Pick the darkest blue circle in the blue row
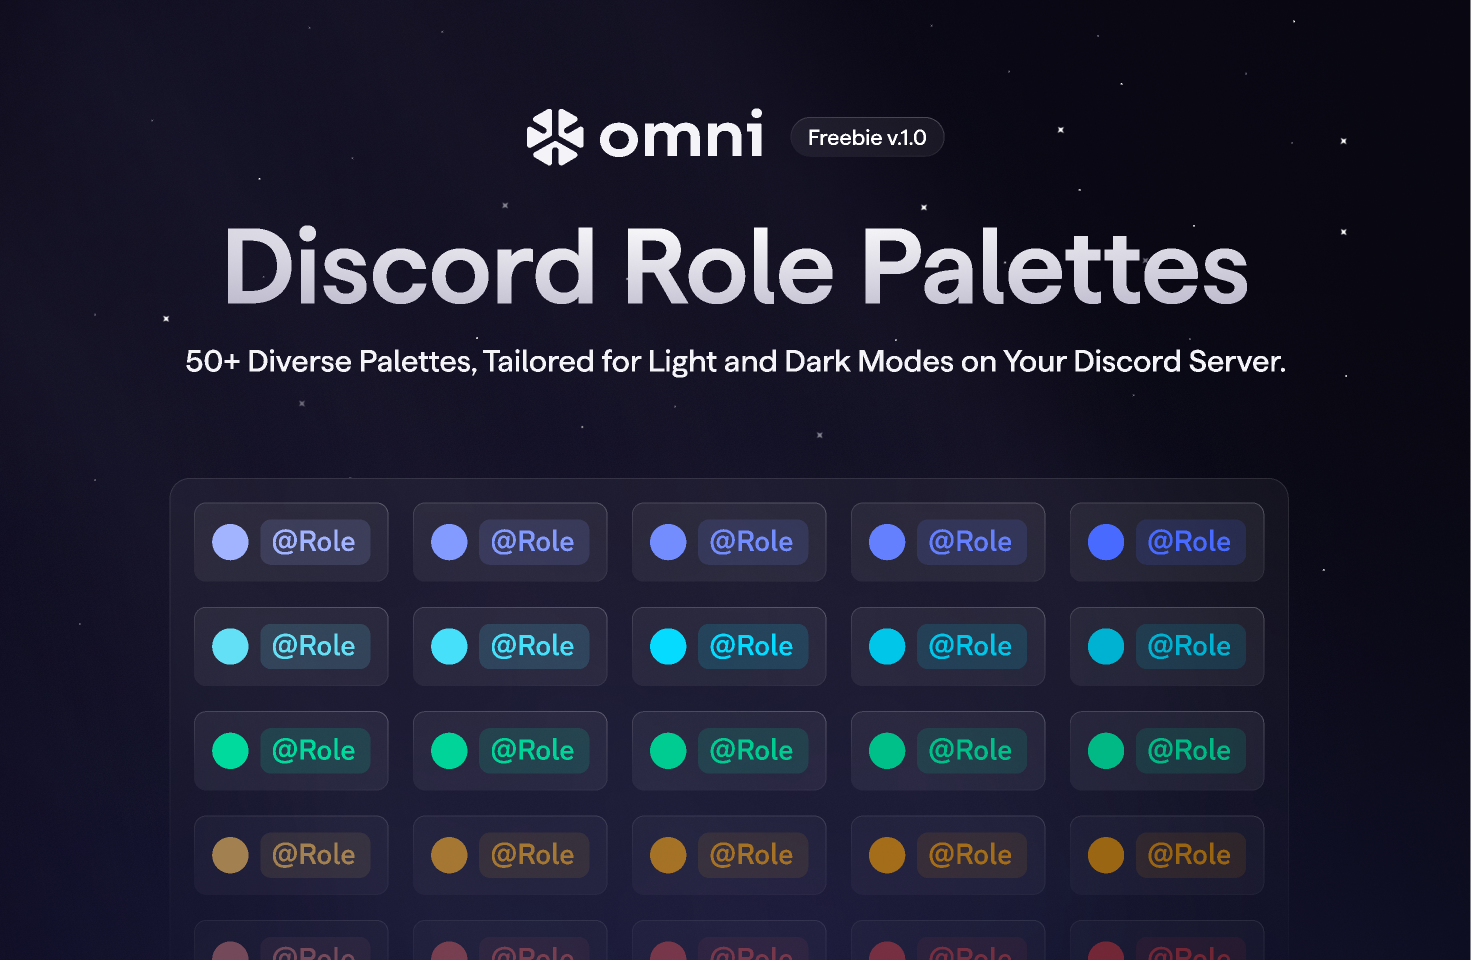Screen dimensions: 1471x960 click(x=1106, y=542)
